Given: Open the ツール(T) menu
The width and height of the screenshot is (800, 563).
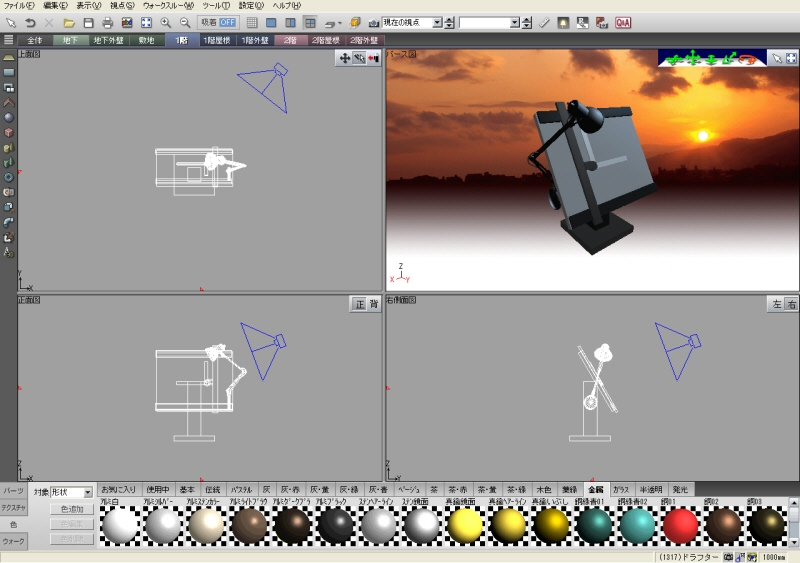Looking at the screenshot, I should point(216,6).
